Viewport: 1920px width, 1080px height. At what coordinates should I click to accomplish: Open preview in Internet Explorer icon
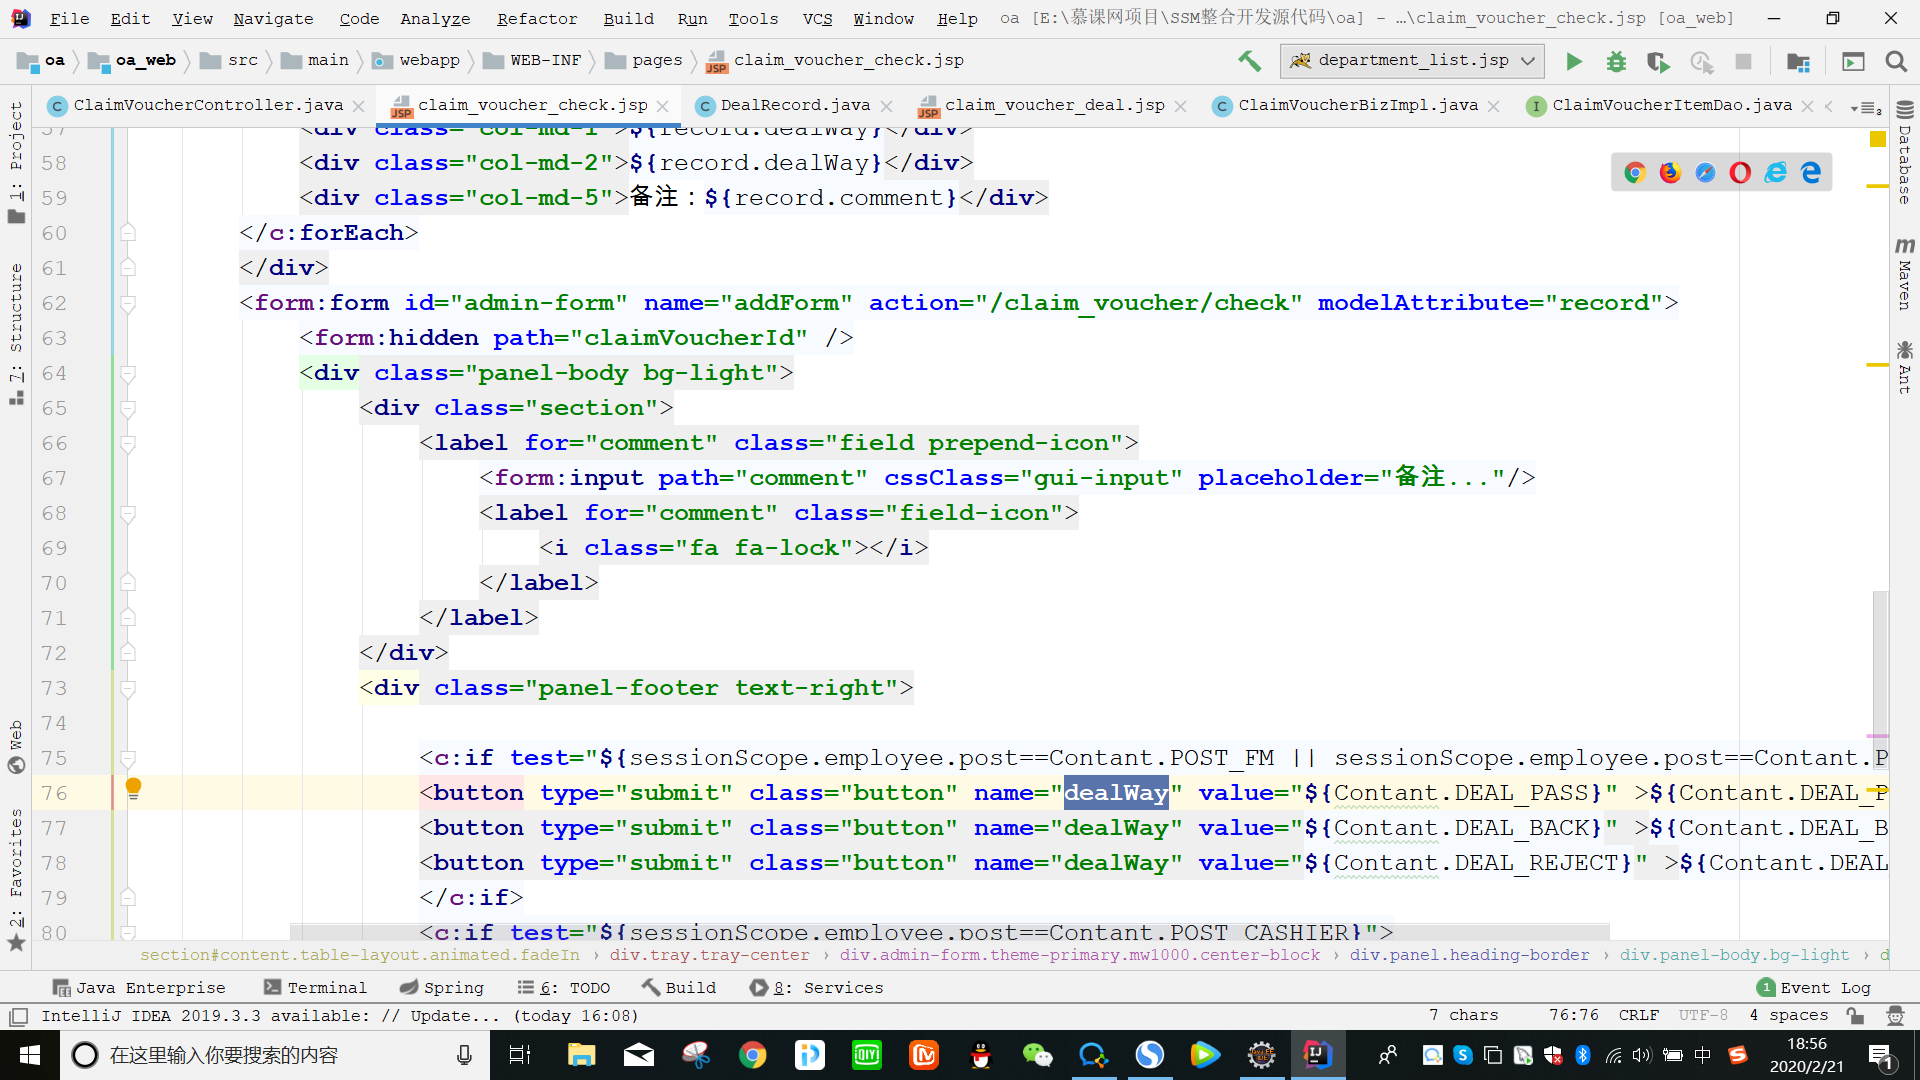(1775, 172)
